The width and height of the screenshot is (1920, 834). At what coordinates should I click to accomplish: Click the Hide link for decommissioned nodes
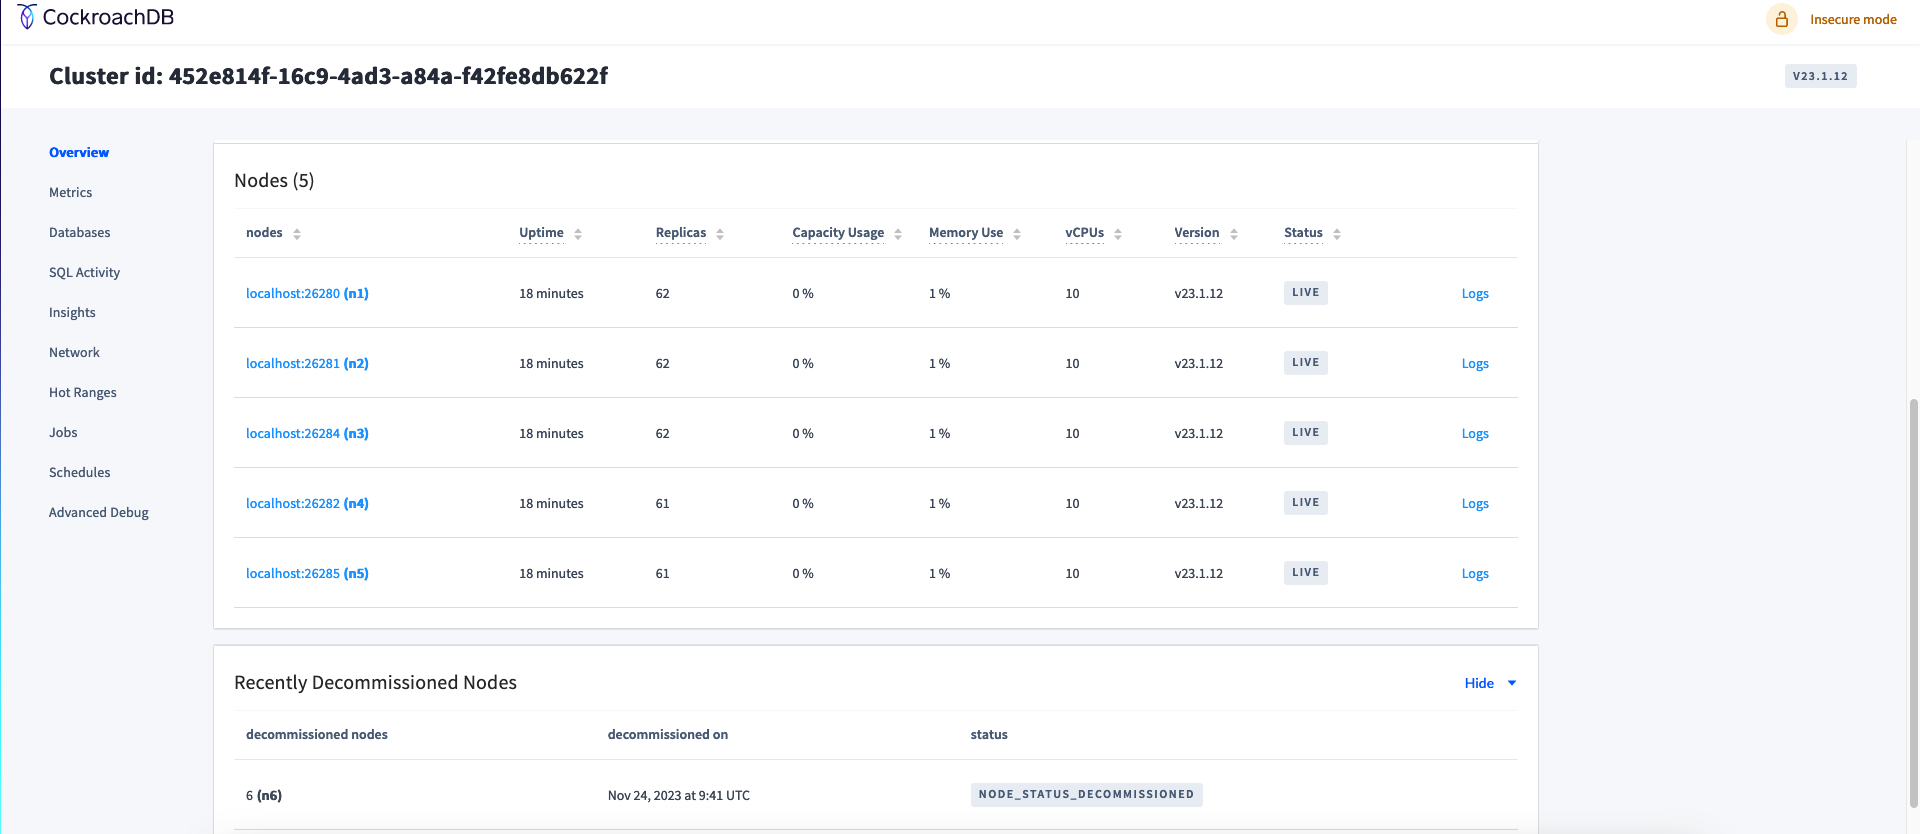pos(1479,683)
